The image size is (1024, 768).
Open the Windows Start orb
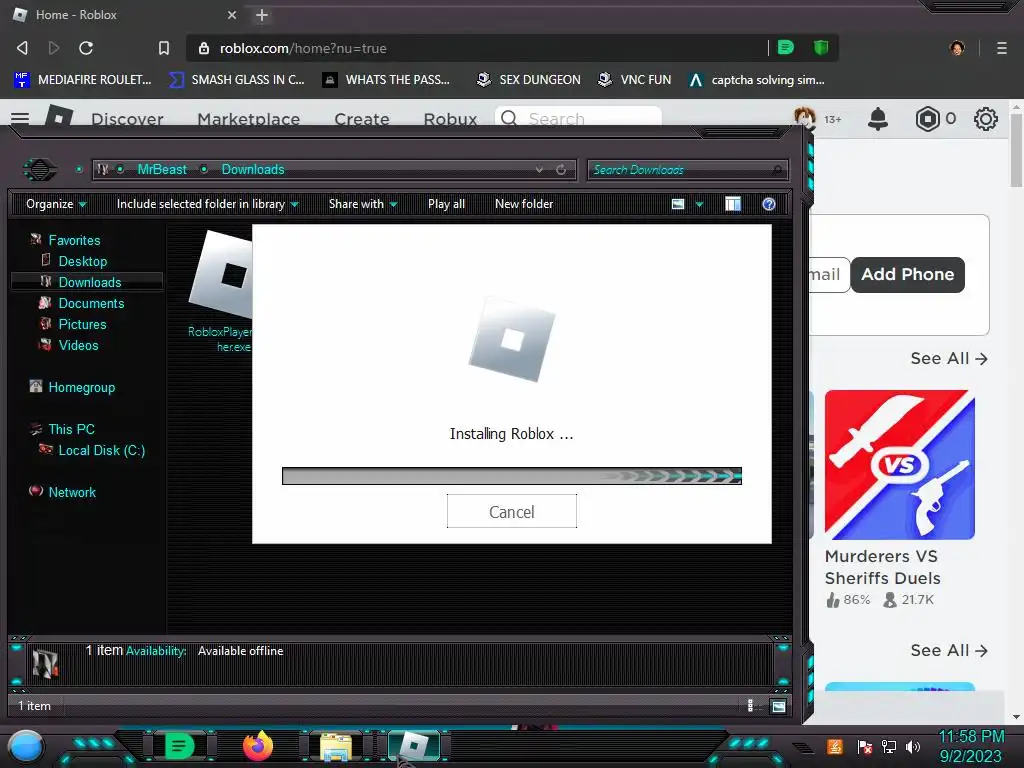26,748
